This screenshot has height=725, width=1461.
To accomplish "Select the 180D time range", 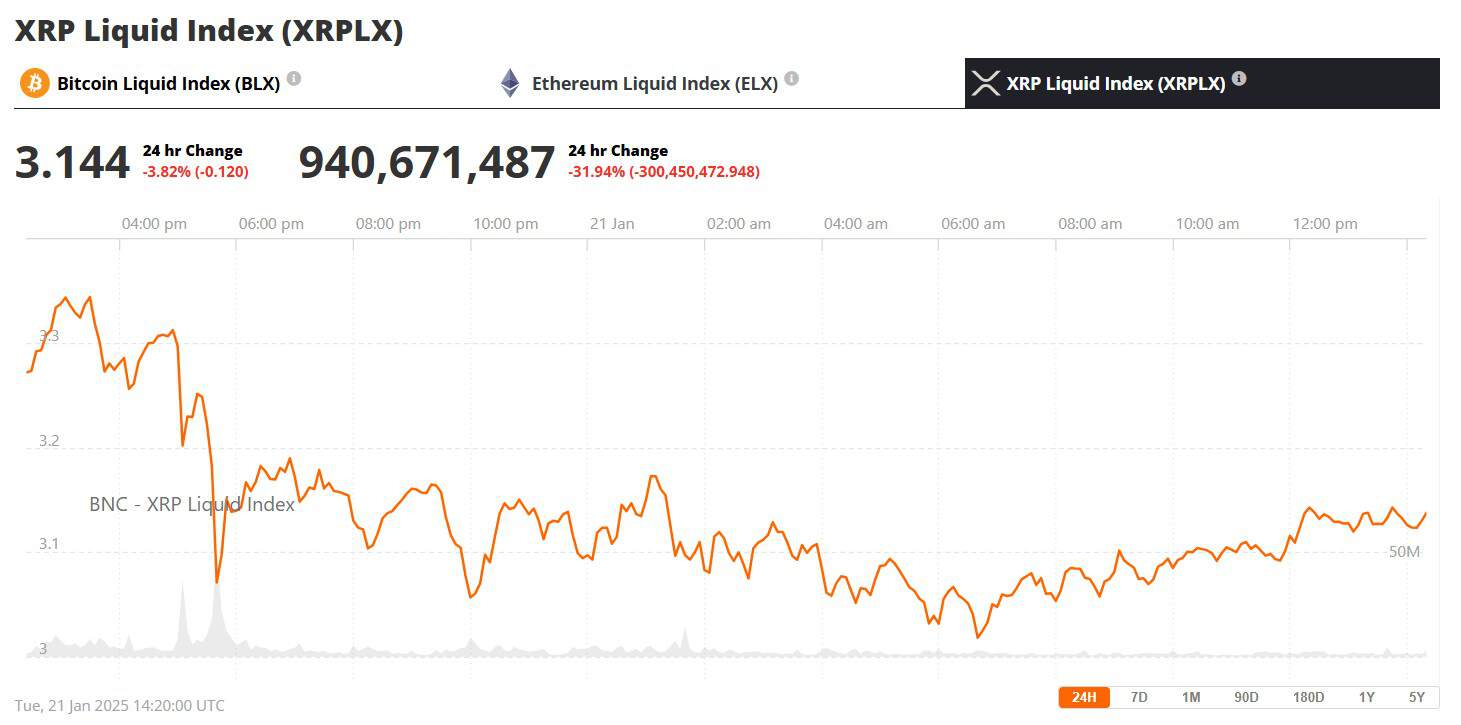I will 1308,697.
